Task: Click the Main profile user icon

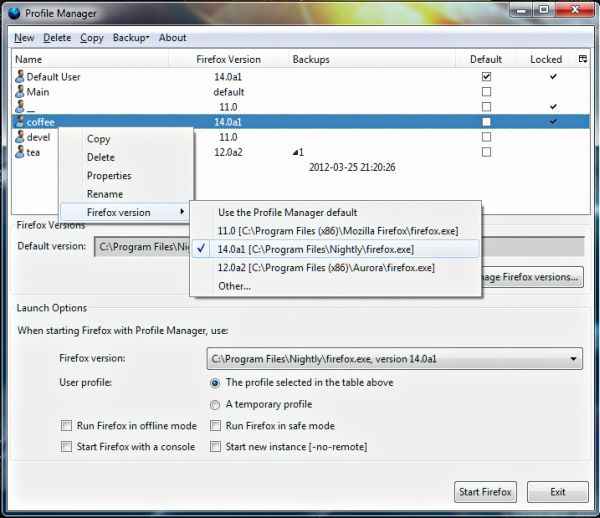Action: [20, 92]
